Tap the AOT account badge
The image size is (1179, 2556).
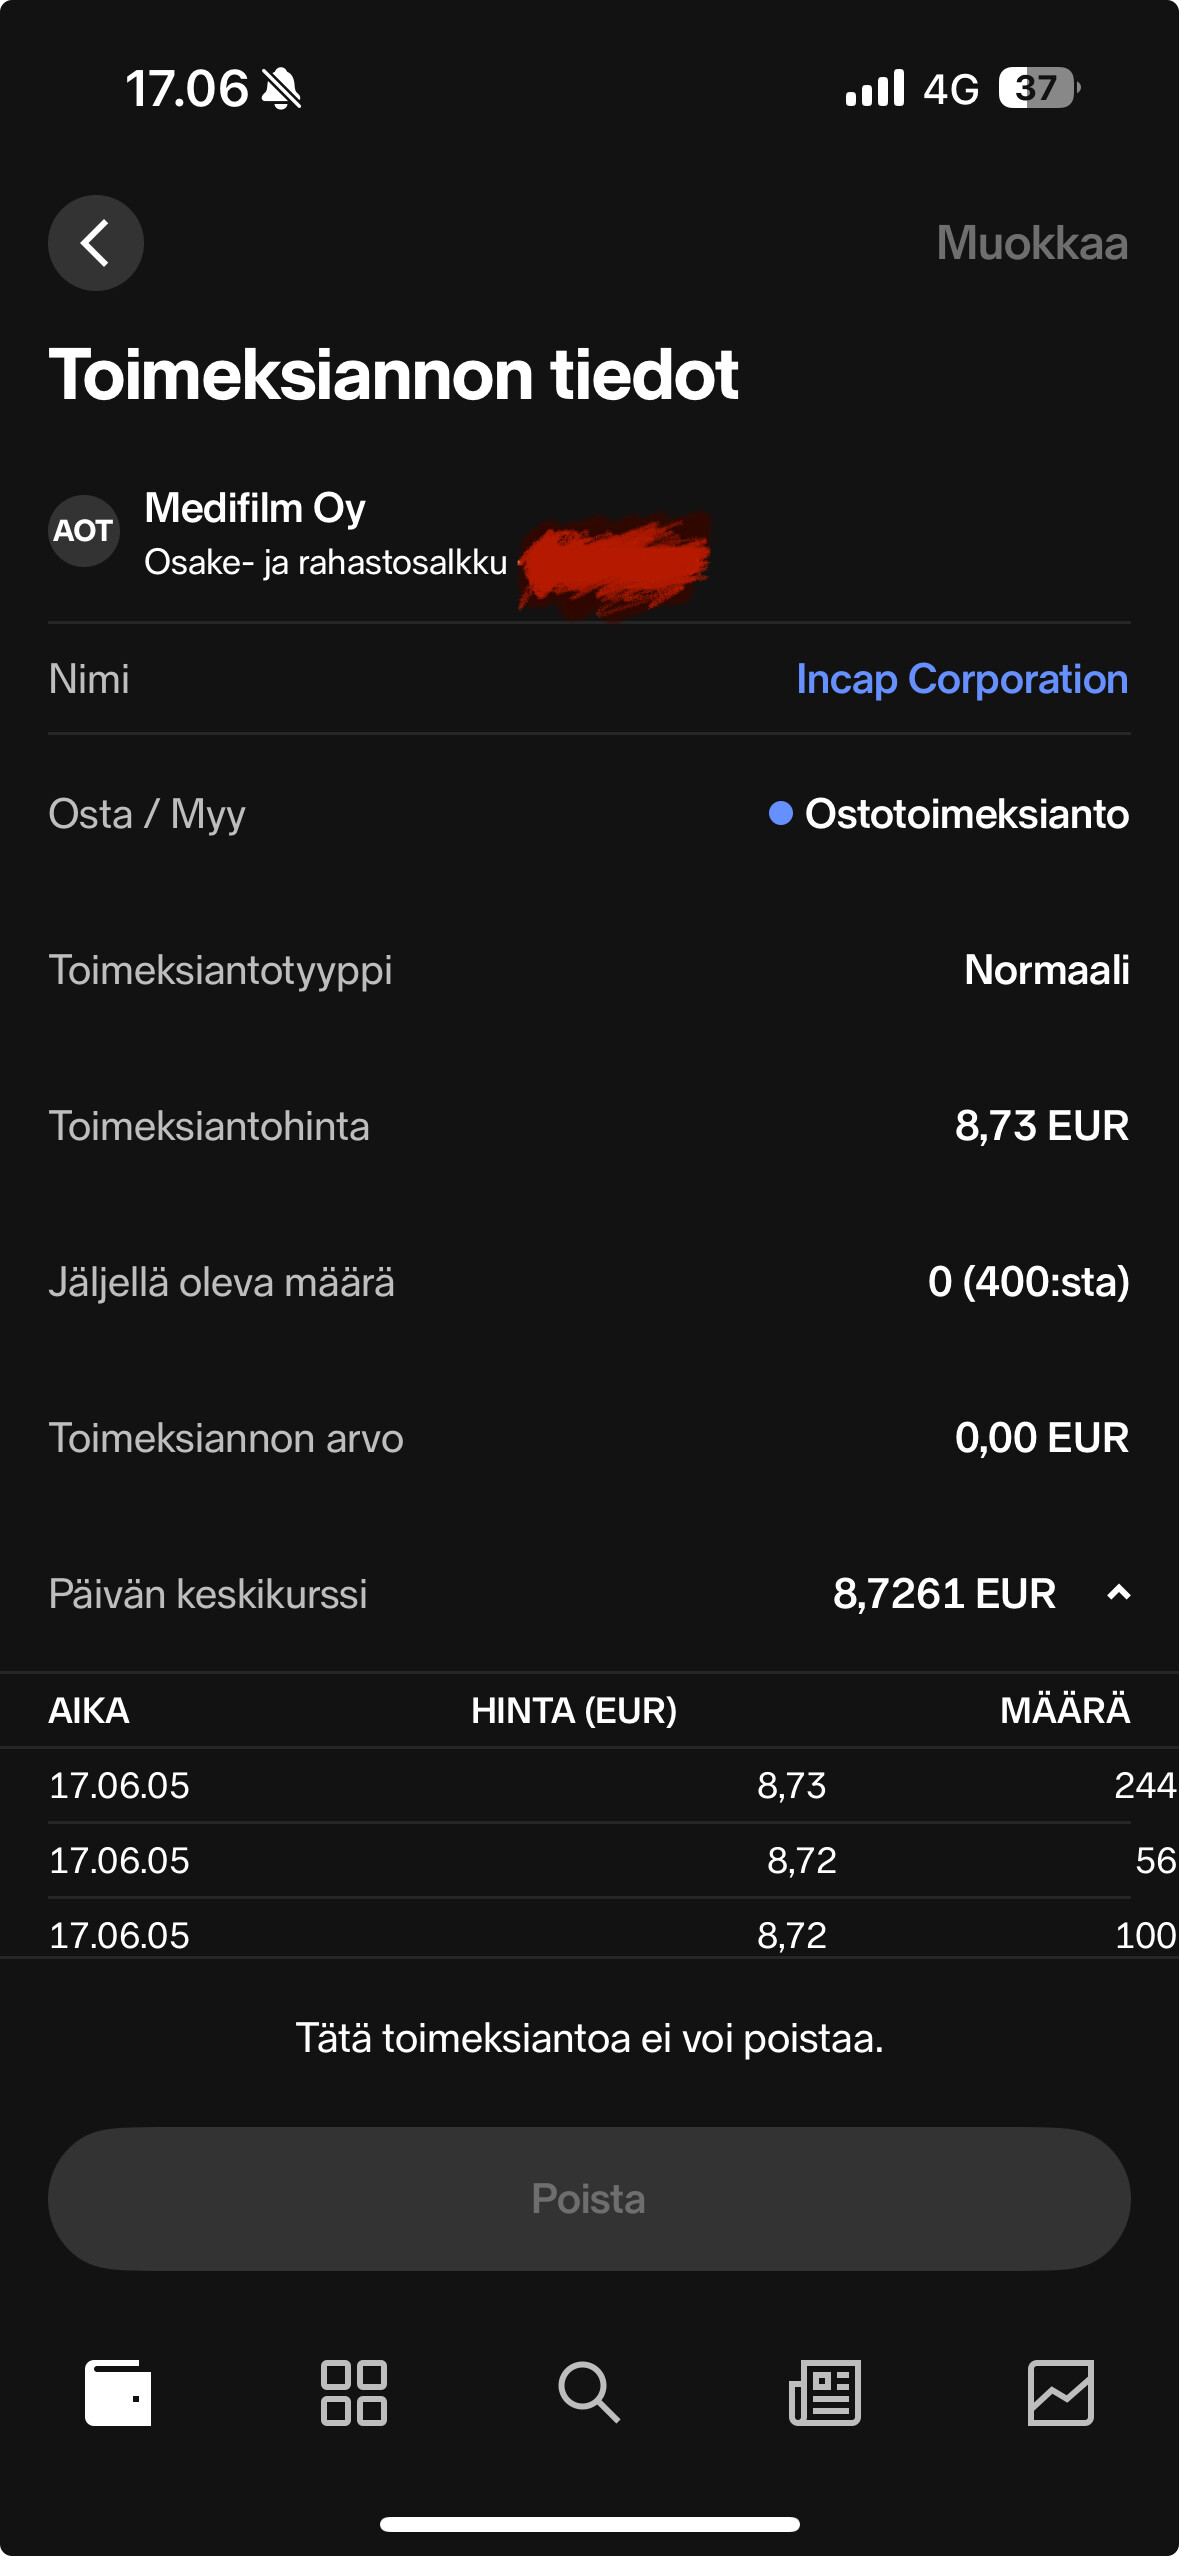(84, 531)
